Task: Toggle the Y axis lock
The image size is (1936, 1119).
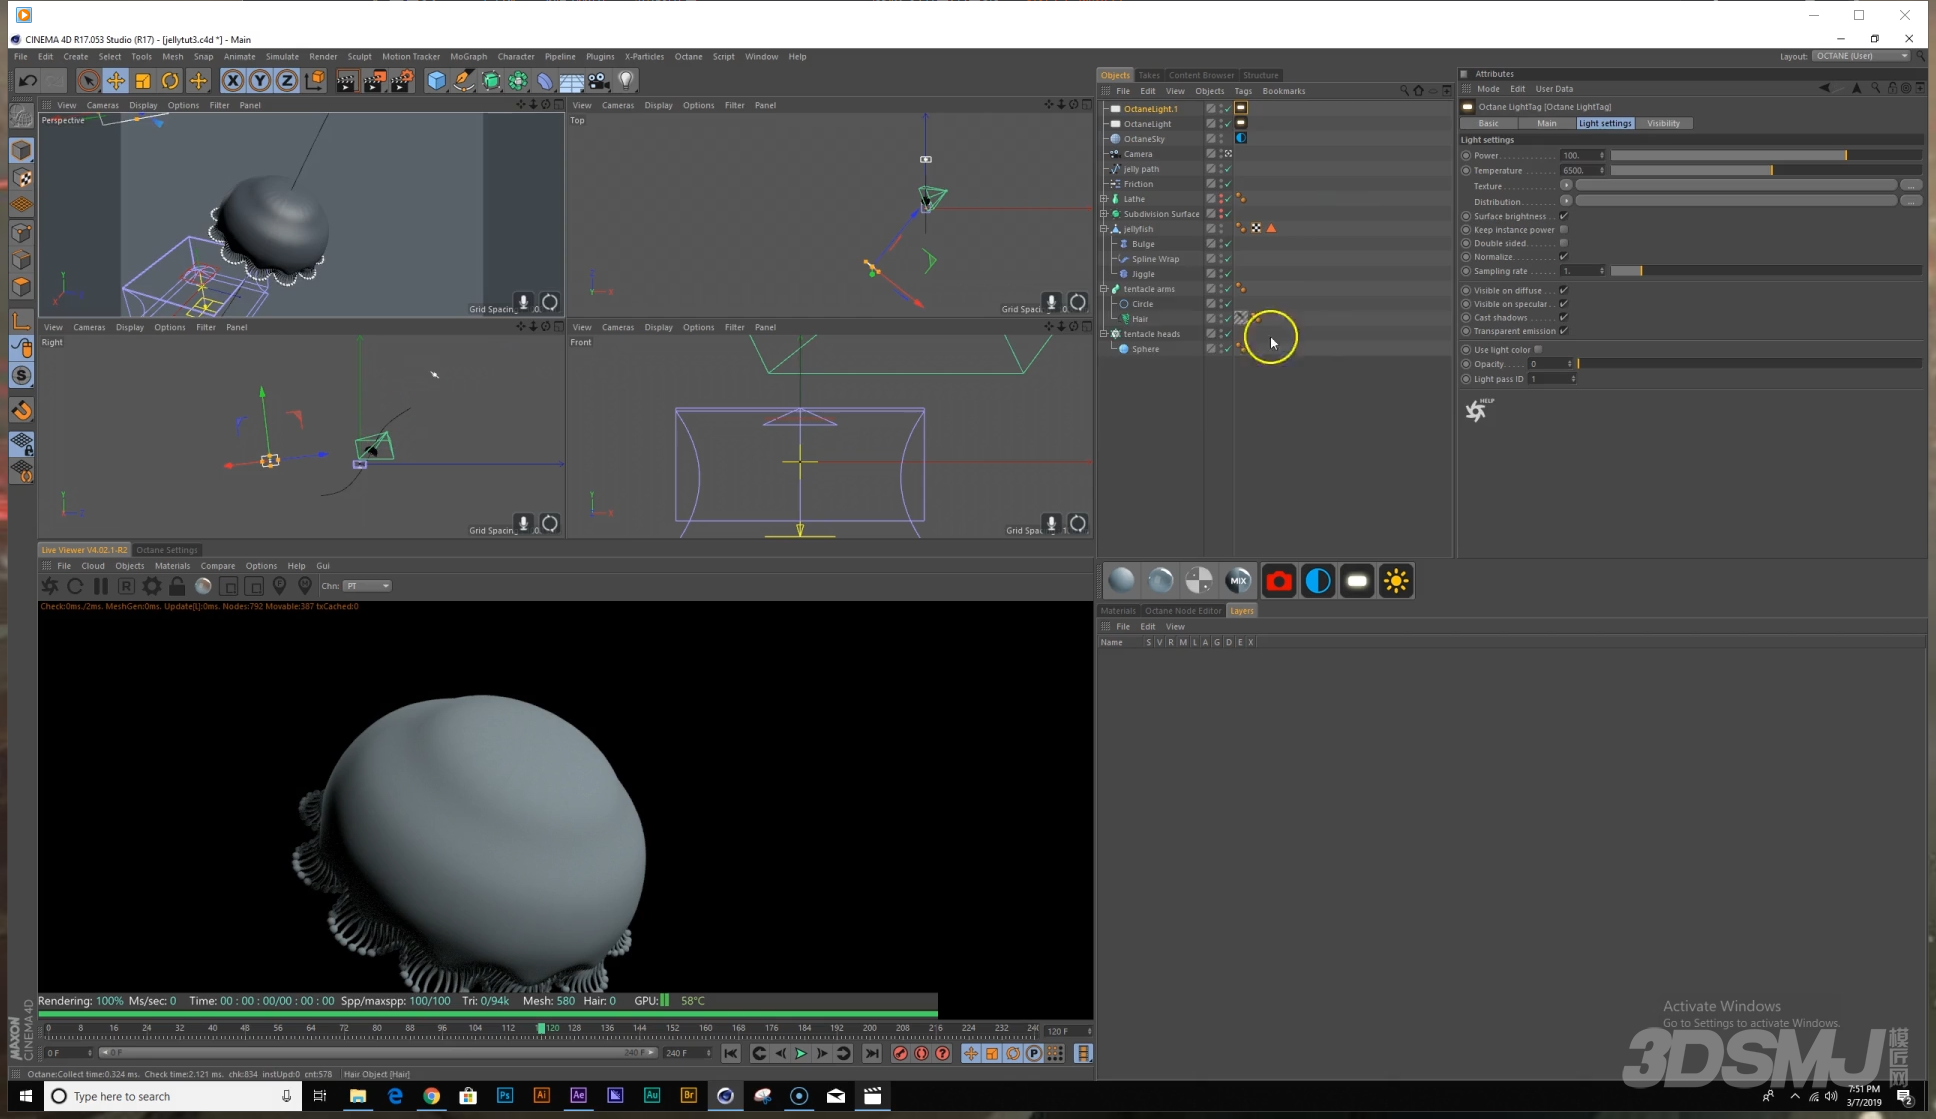Action: [260, 81]
